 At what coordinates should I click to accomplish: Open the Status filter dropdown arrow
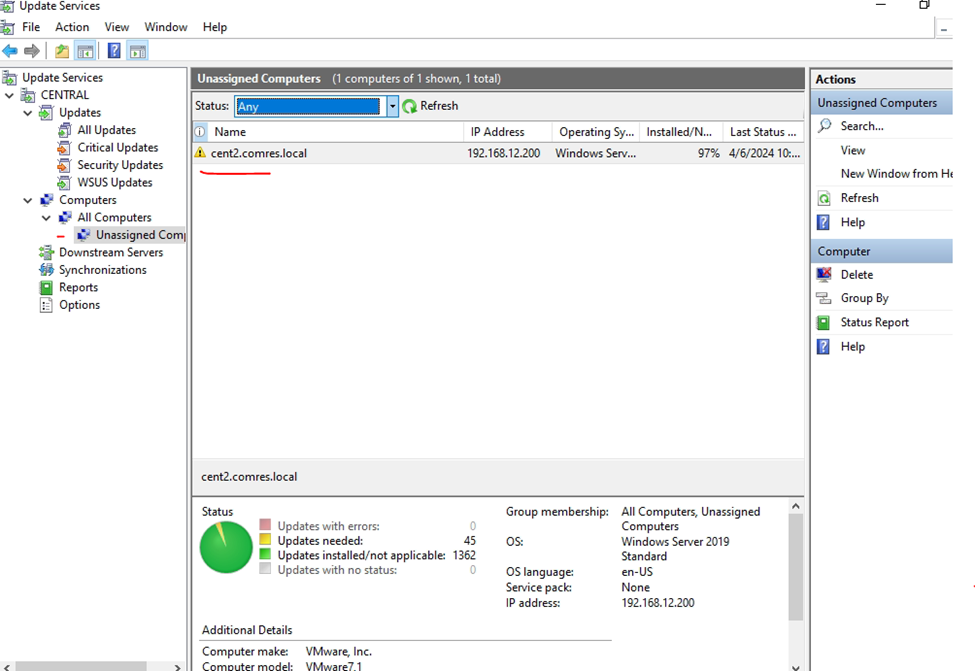pyautogui.click(x=392, y=106)
